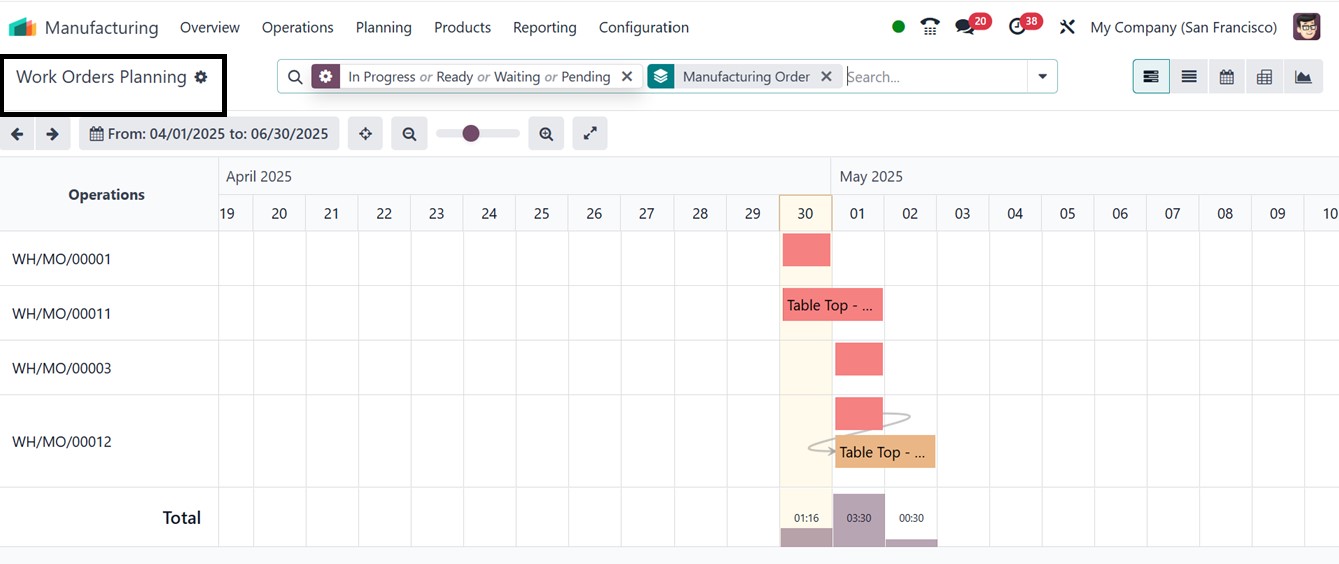Switch to the calendar view
The image size is (1339, 564).
(1227, 77)
